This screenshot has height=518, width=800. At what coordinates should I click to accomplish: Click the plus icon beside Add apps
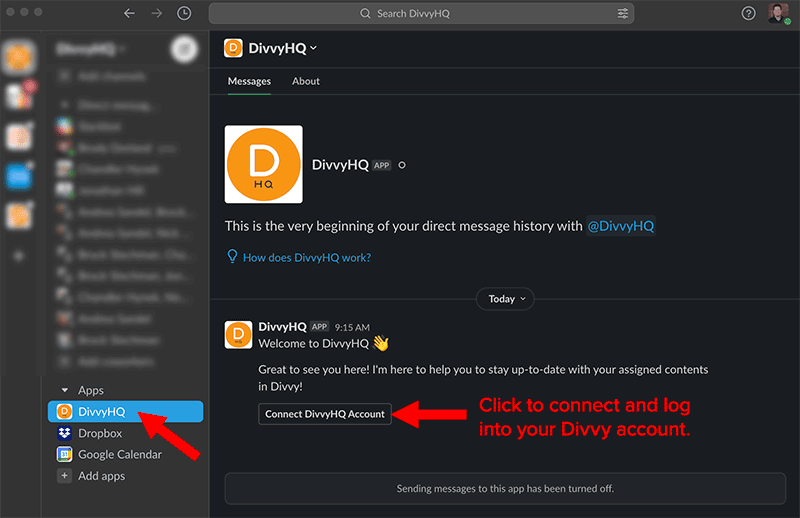coord(64,476)
